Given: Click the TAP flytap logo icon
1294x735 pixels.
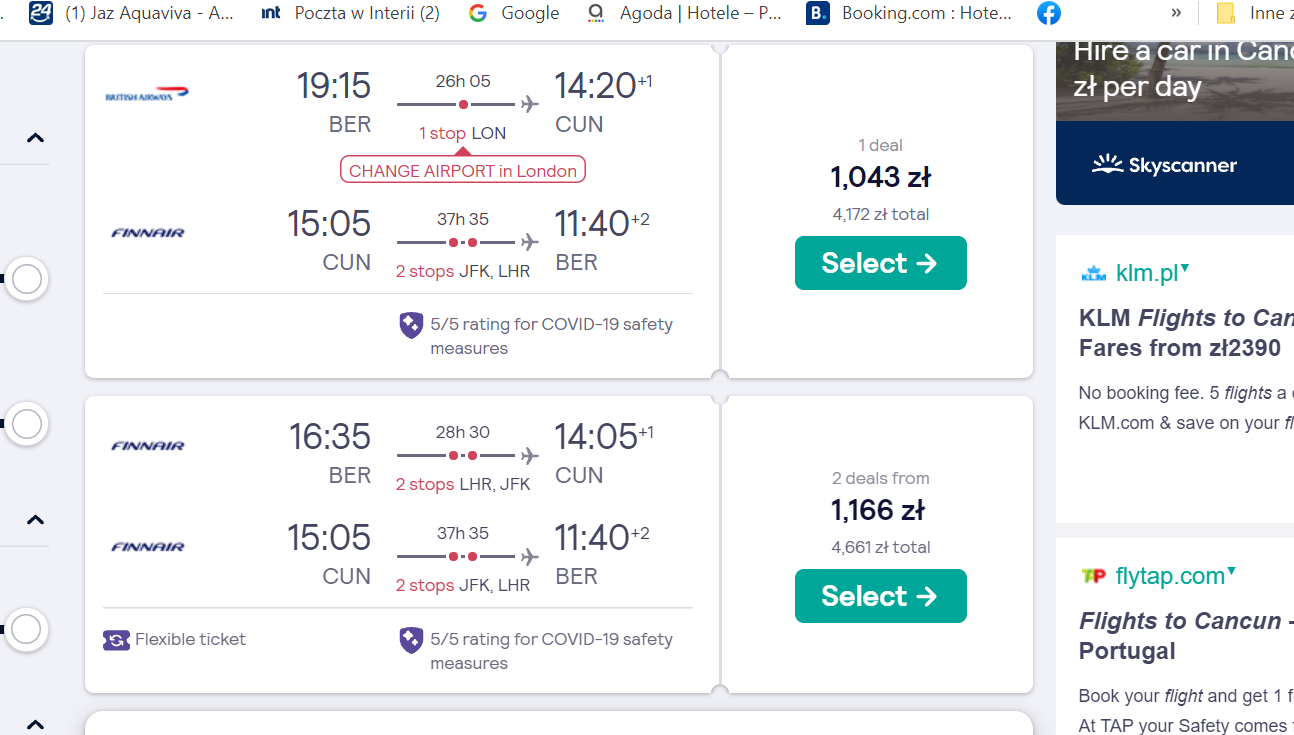Looking at the screenshot, I should click(1094, 576).
